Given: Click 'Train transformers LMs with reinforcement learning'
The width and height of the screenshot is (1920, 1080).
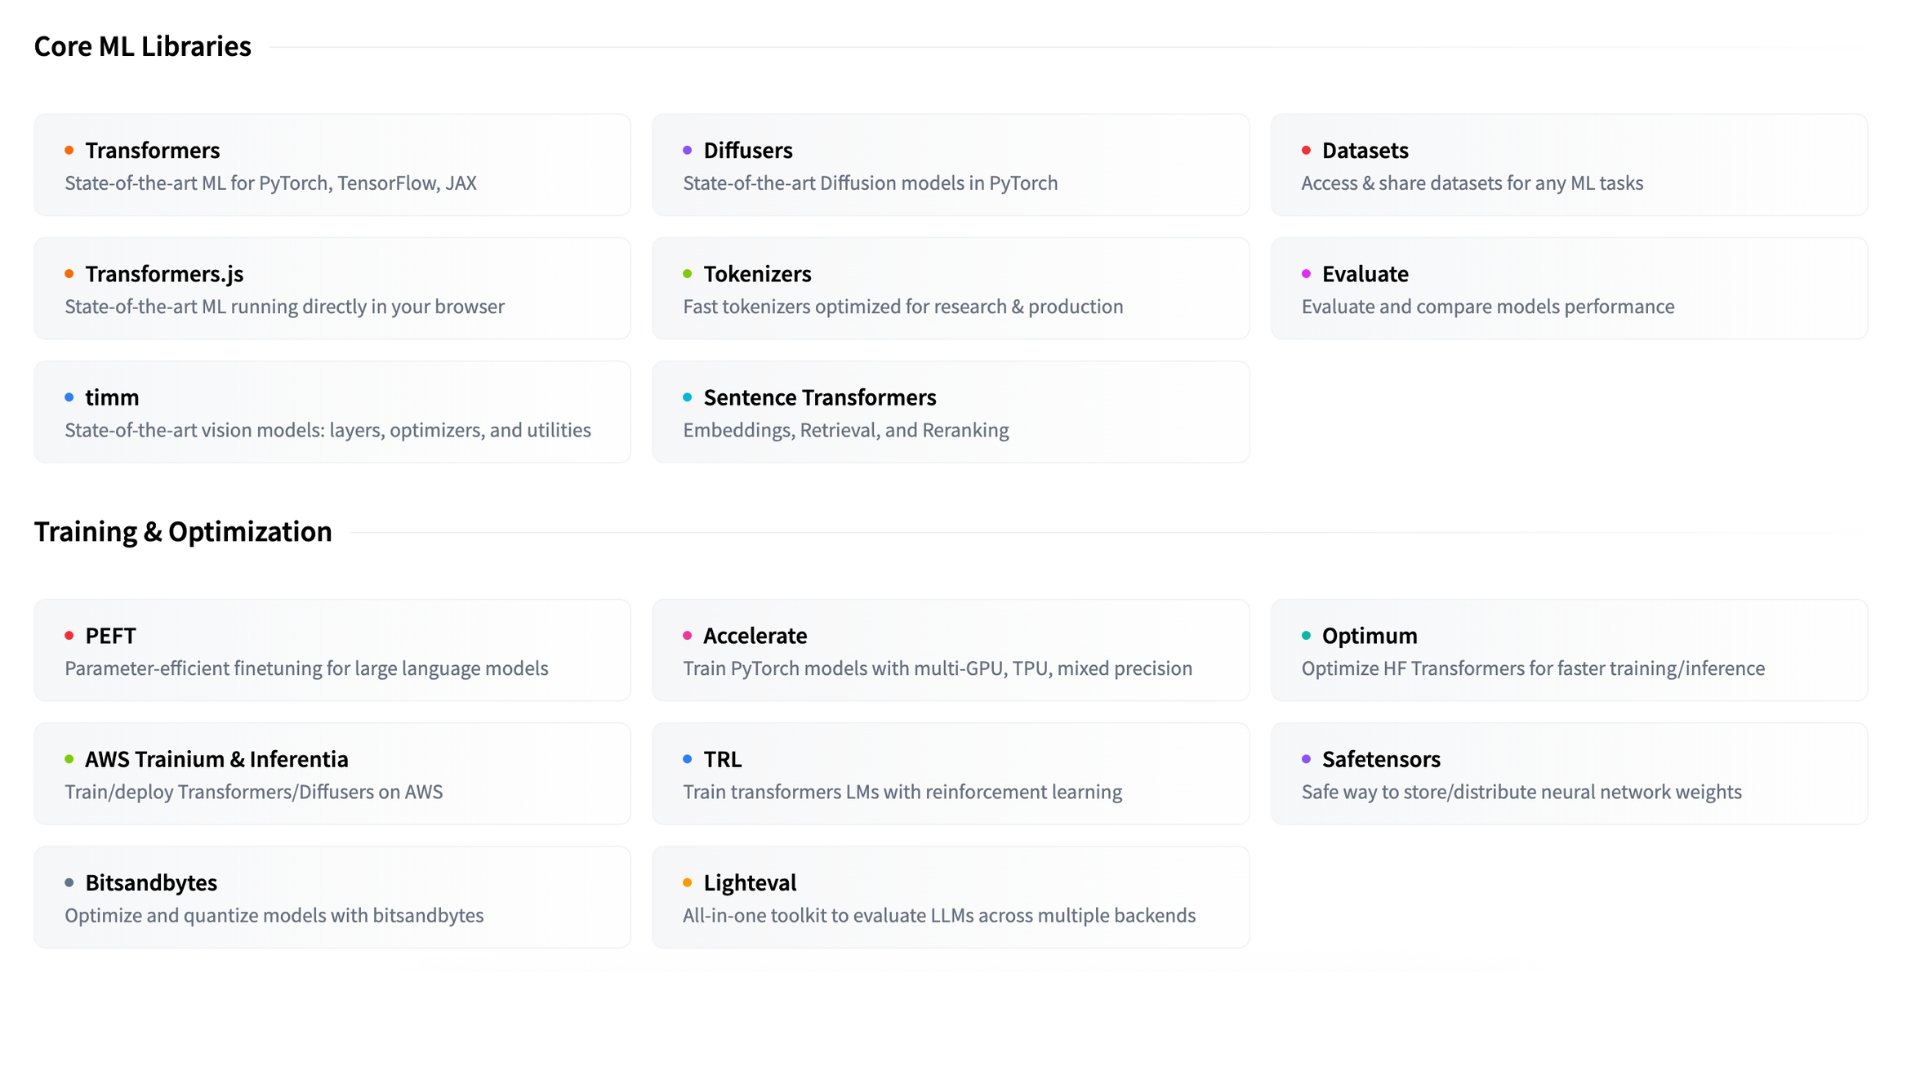Looking at the screenshot, I should pos(903,792).
